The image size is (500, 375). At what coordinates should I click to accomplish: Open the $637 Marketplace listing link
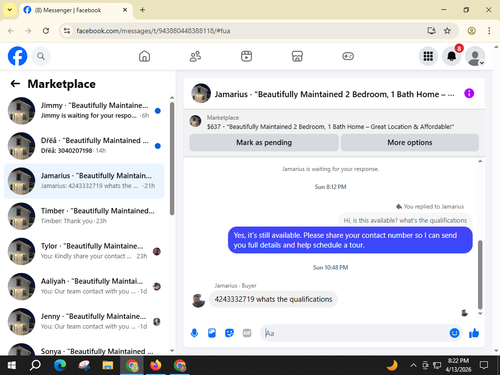click(330, 127)
